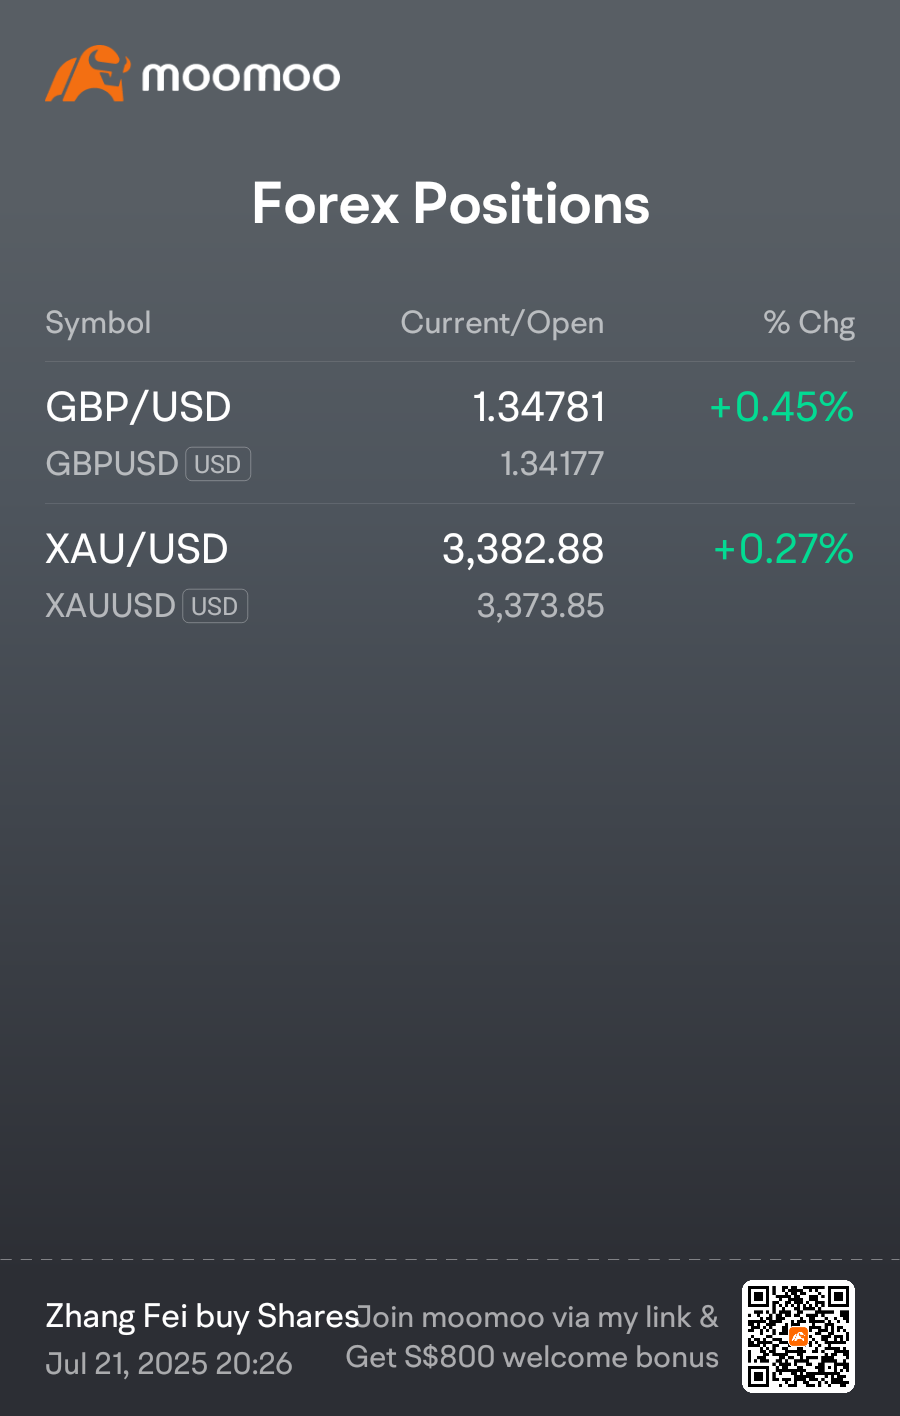Click the +0.27% change value
Viewport: 900px width, 1416px height.
tap(783, 549)
